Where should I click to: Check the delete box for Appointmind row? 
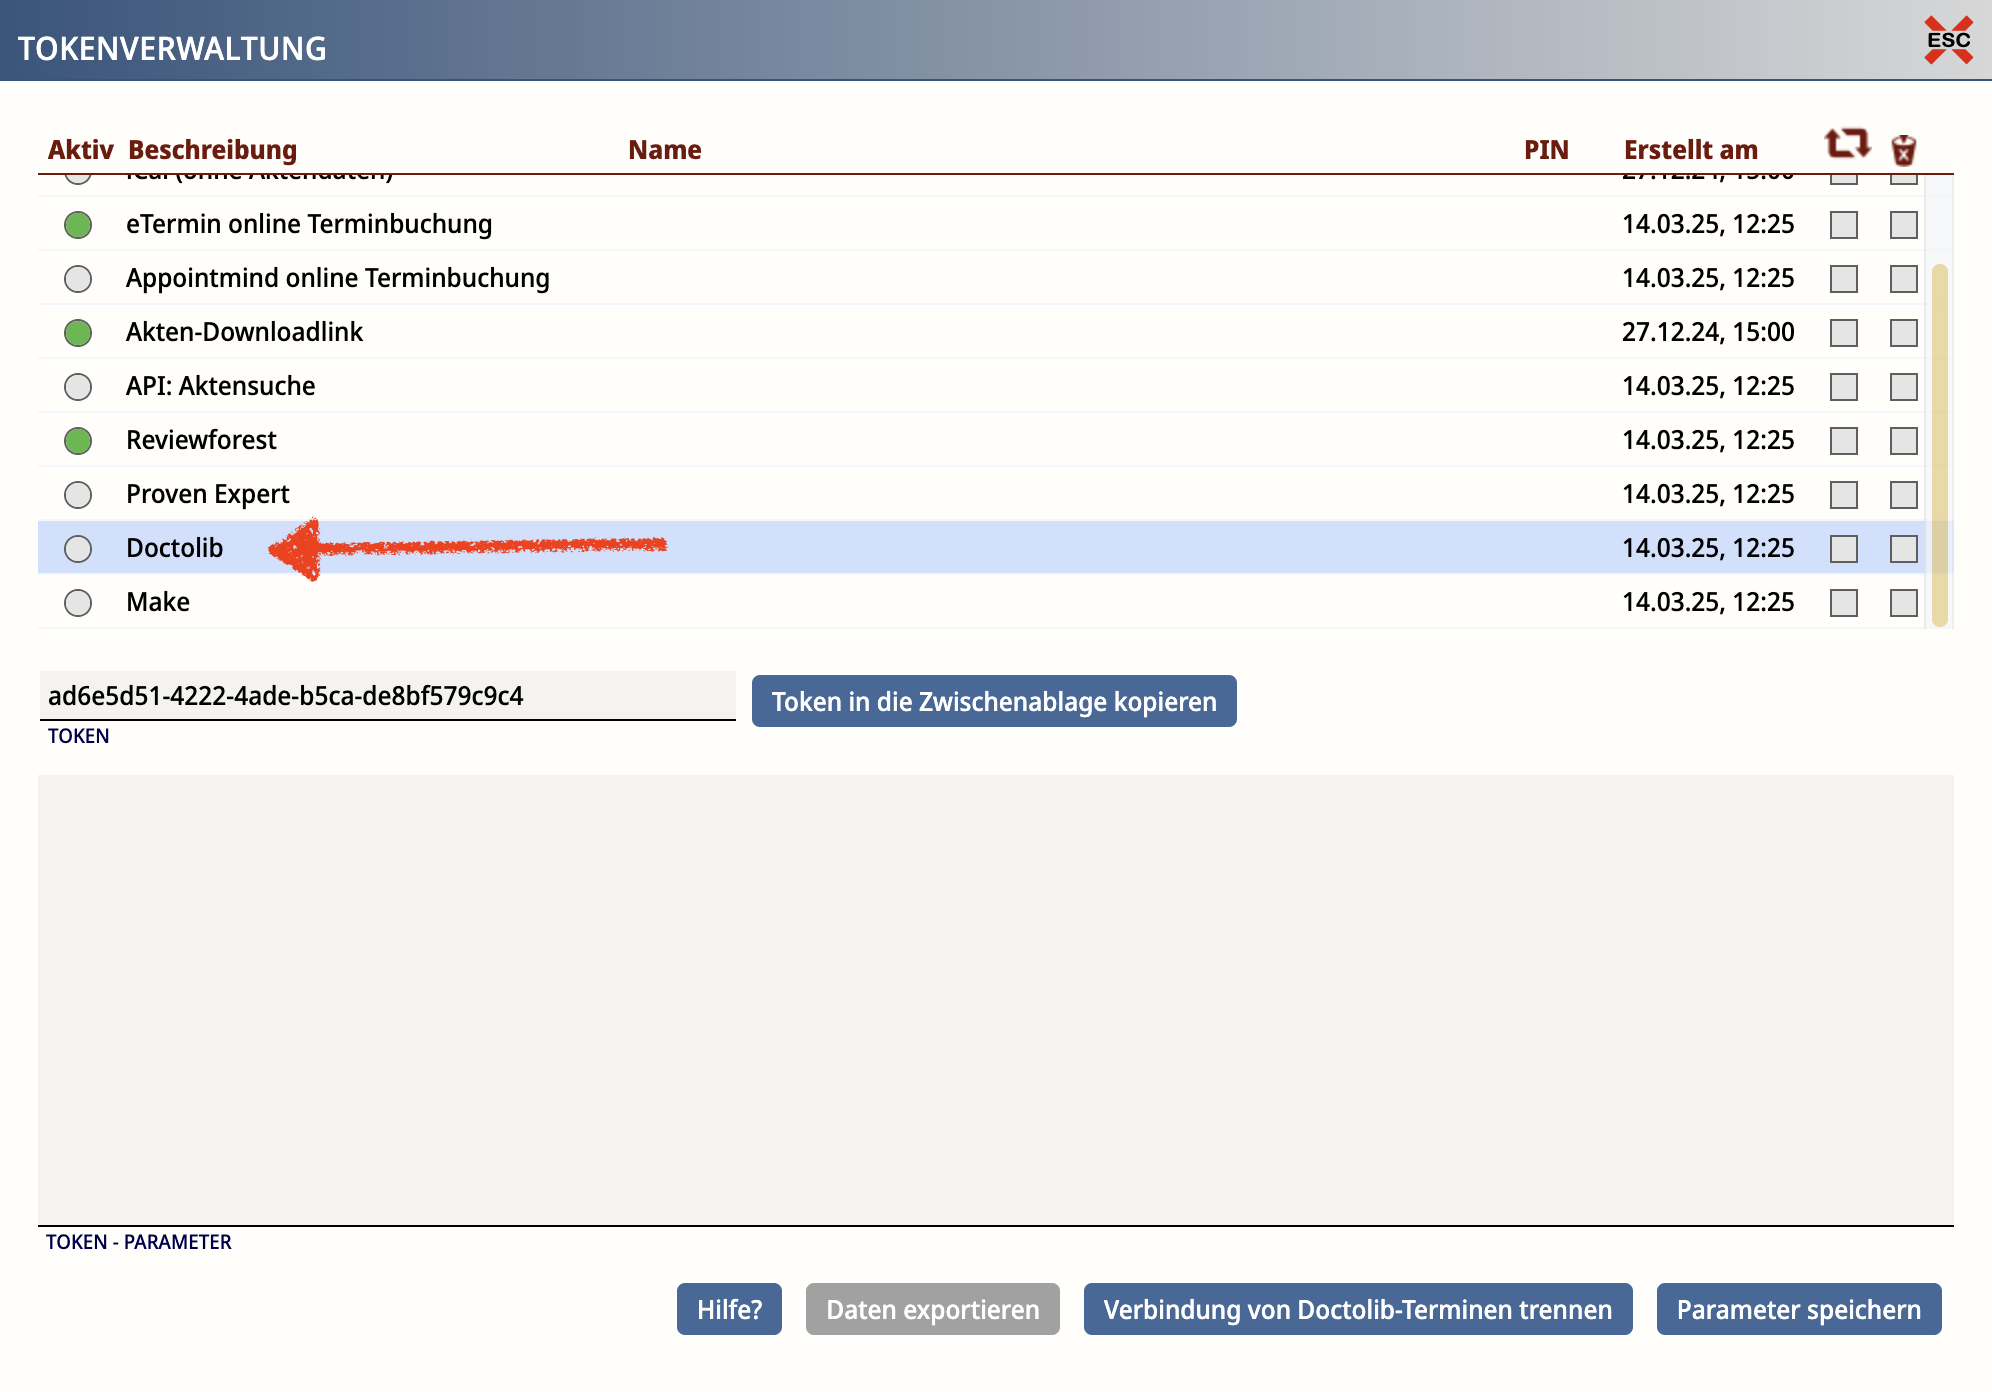click(x=1904, y=279)
